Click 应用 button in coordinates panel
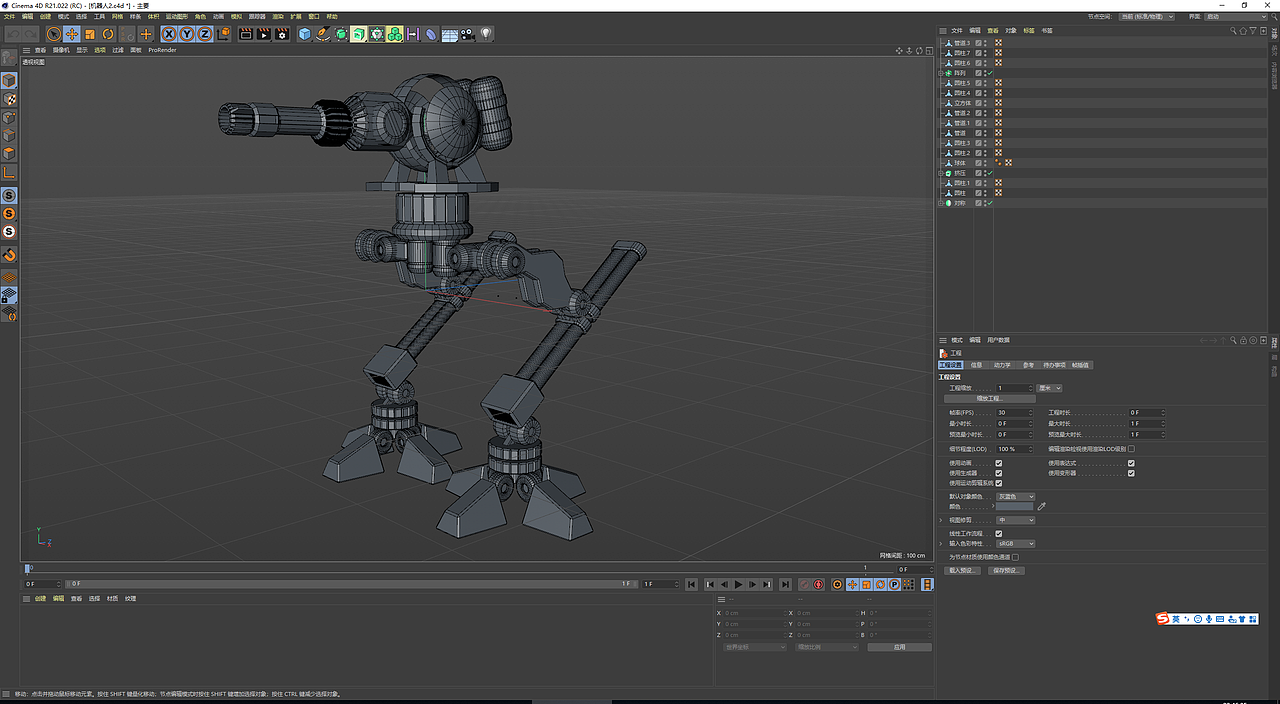The width and height of the screenshot is (1280, 704). (x=899, y=647)
